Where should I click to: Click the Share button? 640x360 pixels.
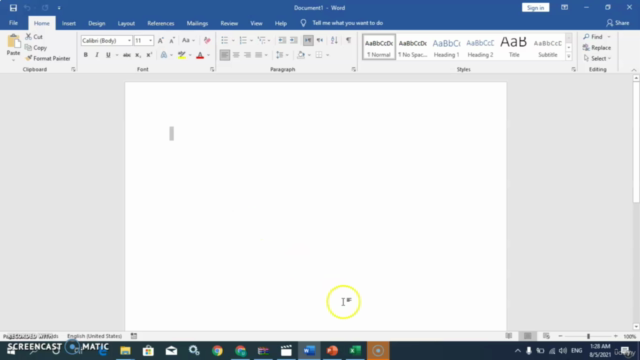618,23
